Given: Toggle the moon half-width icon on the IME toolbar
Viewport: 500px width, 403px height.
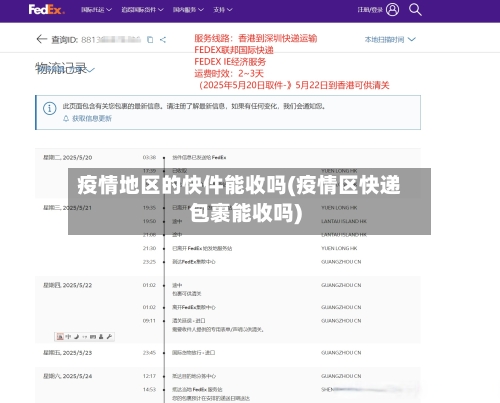Looking at the screenshot, I should coord(76,337).
